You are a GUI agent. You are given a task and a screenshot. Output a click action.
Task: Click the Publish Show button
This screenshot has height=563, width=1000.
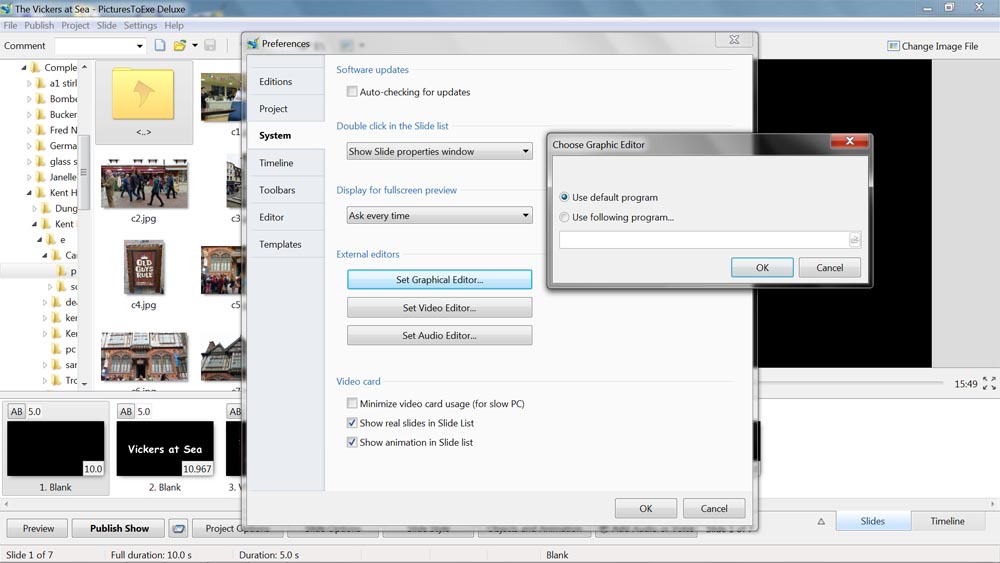pyautogui.click(x=119, y=529)
